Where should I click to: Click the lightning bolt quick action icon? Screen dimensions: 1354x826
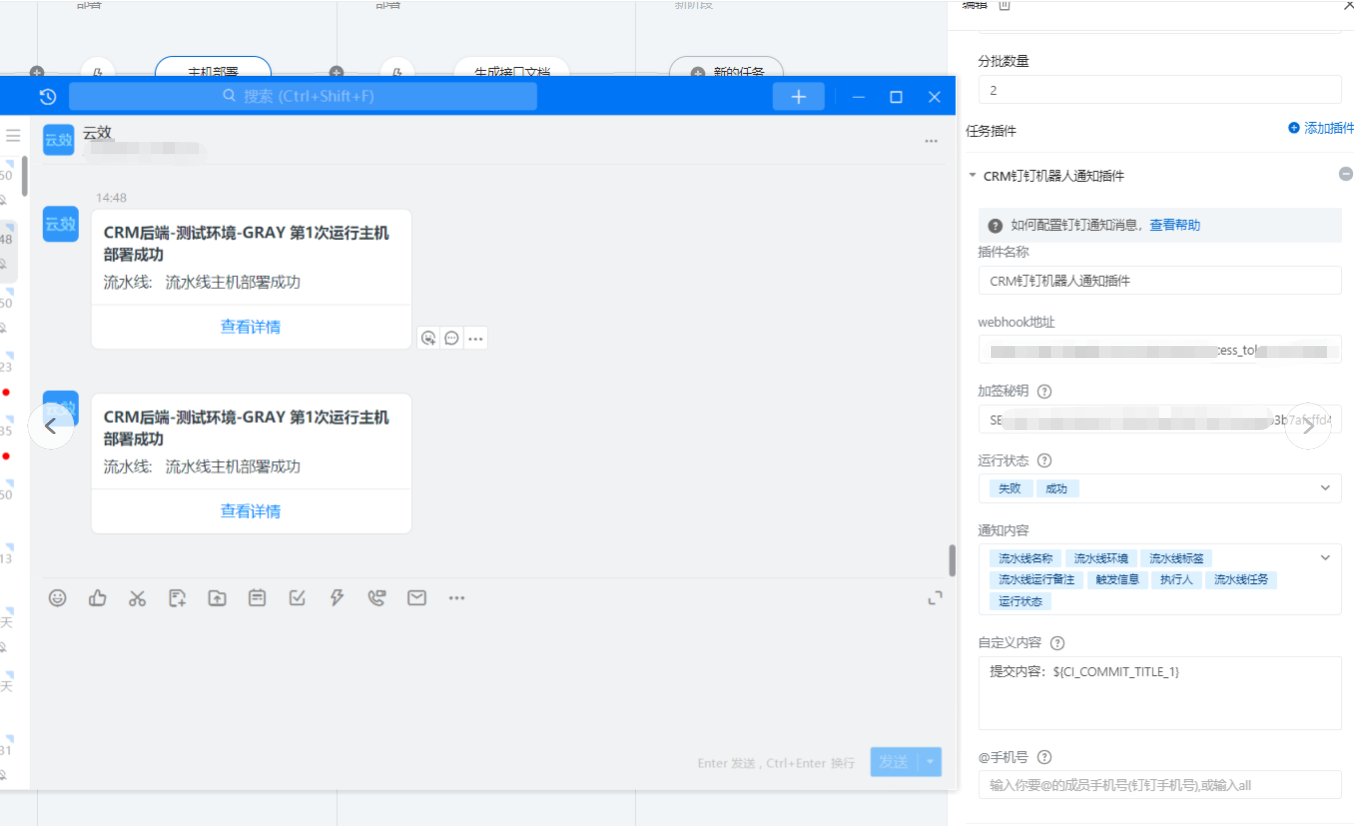(x=337, y=598)
